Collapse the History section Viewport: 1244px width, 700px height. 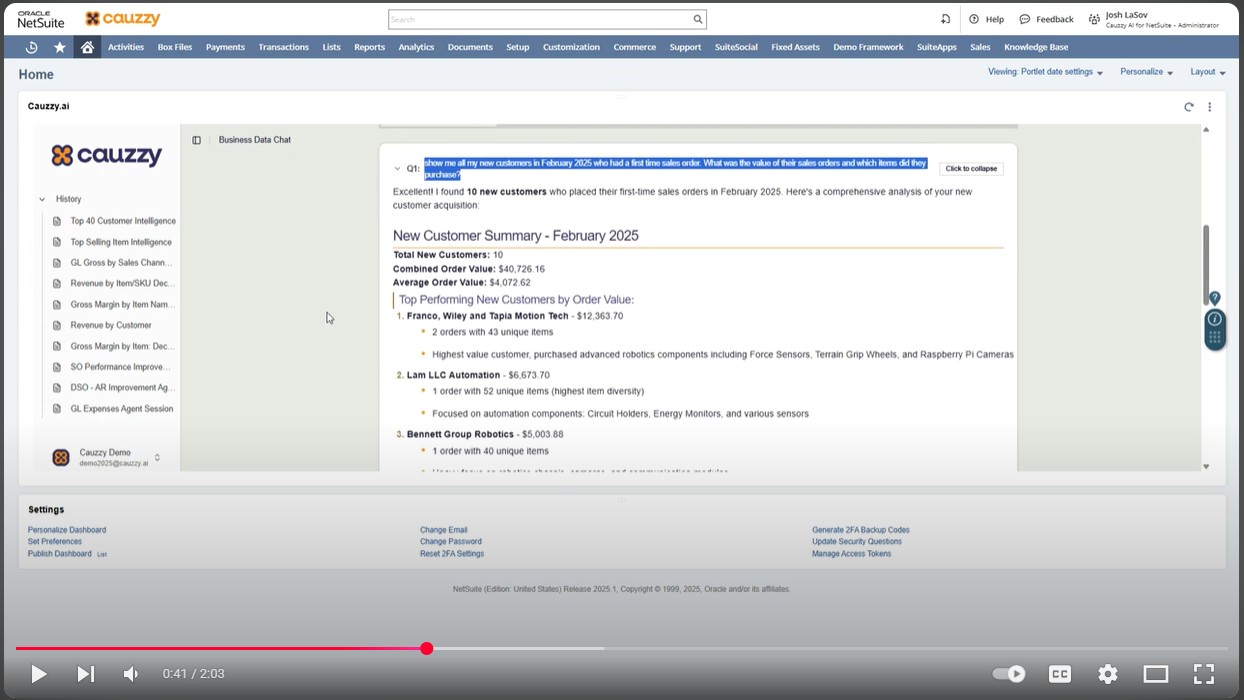[x=42, y=199]
